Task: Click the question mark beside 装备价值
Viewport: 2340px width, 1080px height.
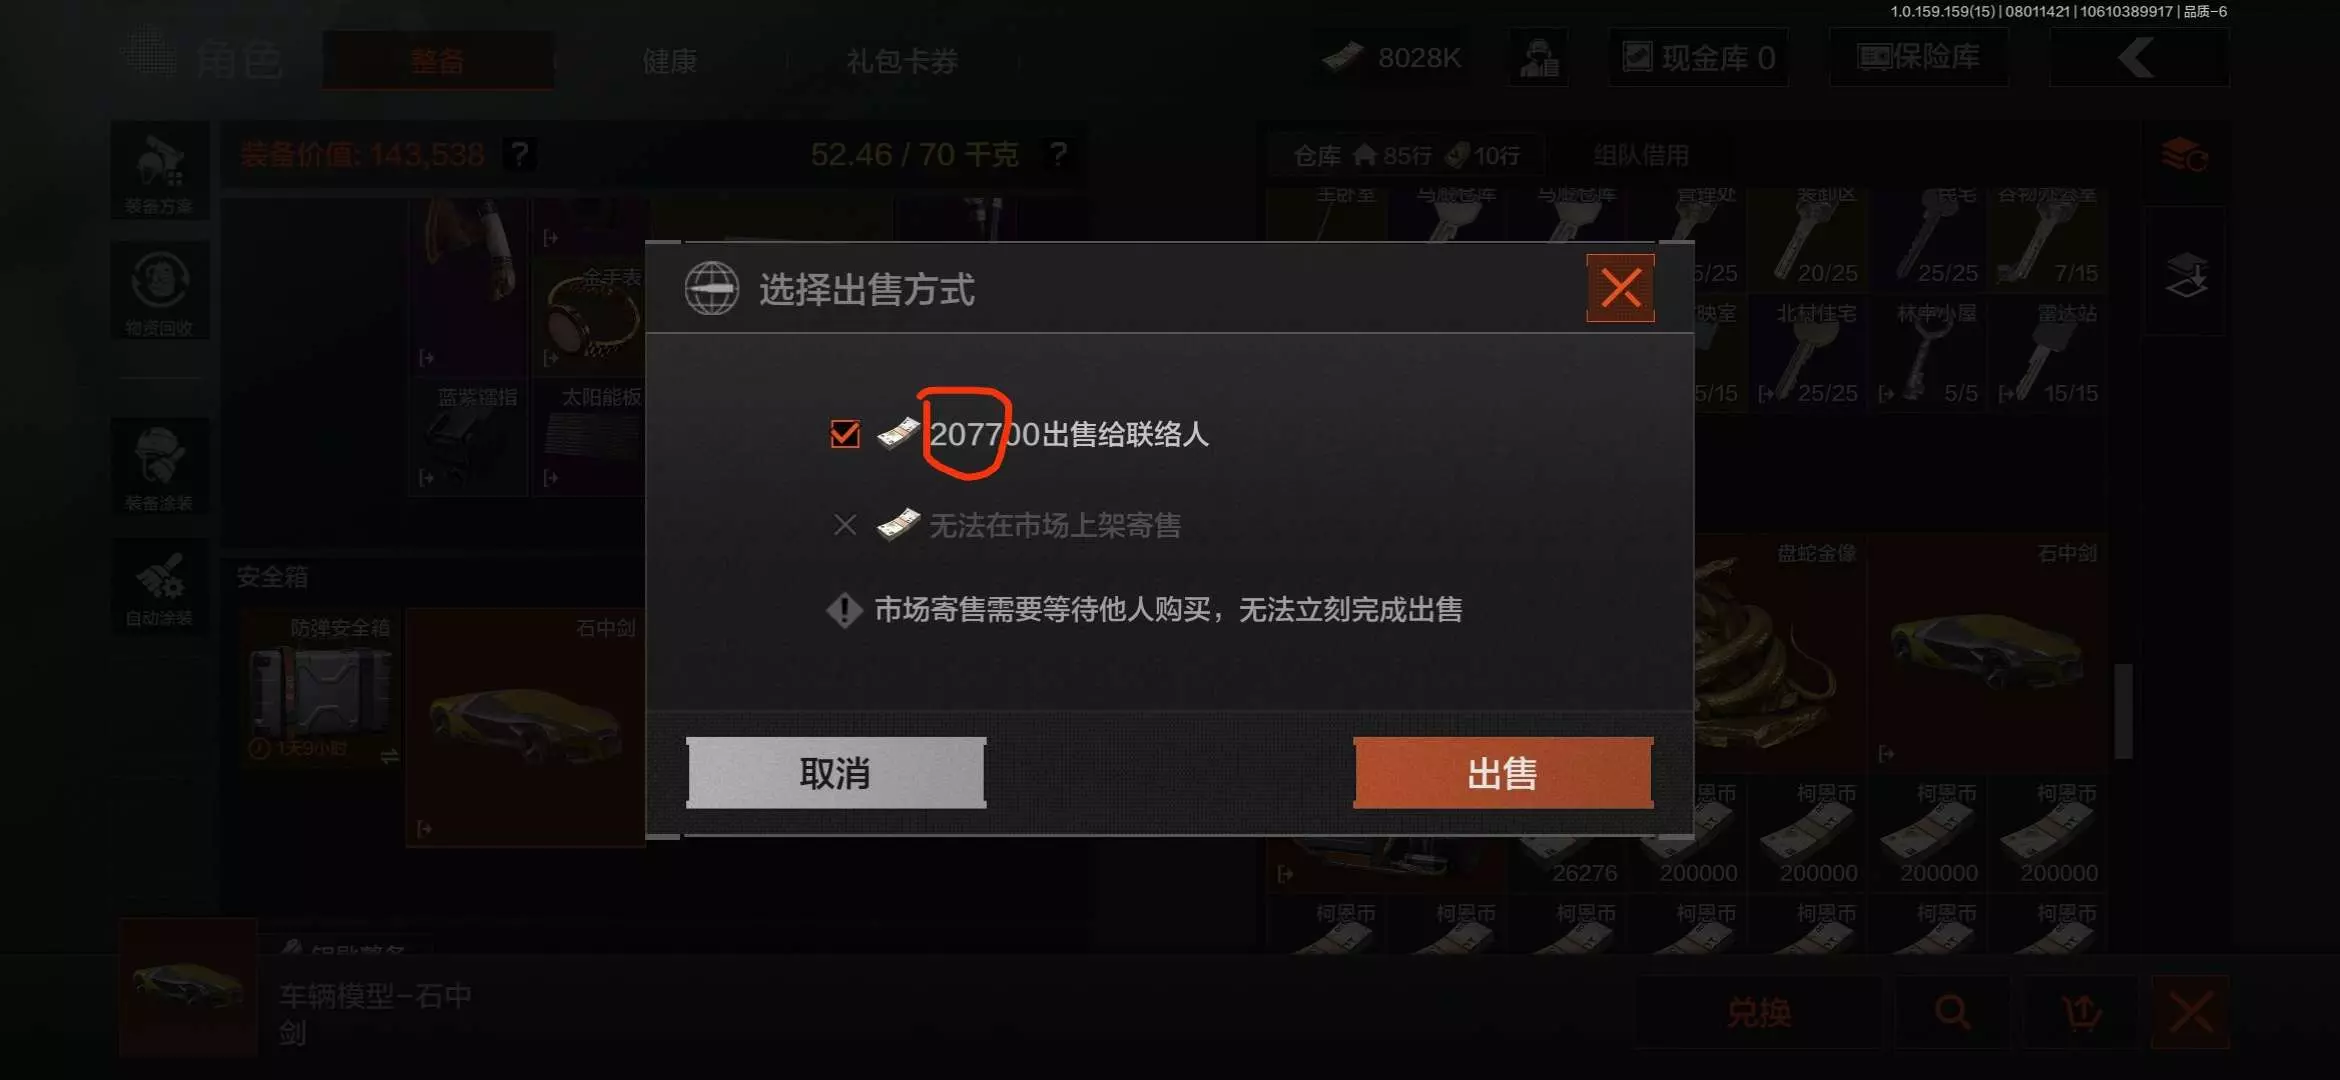Action: pyautogui.click(x=519, y=154)
